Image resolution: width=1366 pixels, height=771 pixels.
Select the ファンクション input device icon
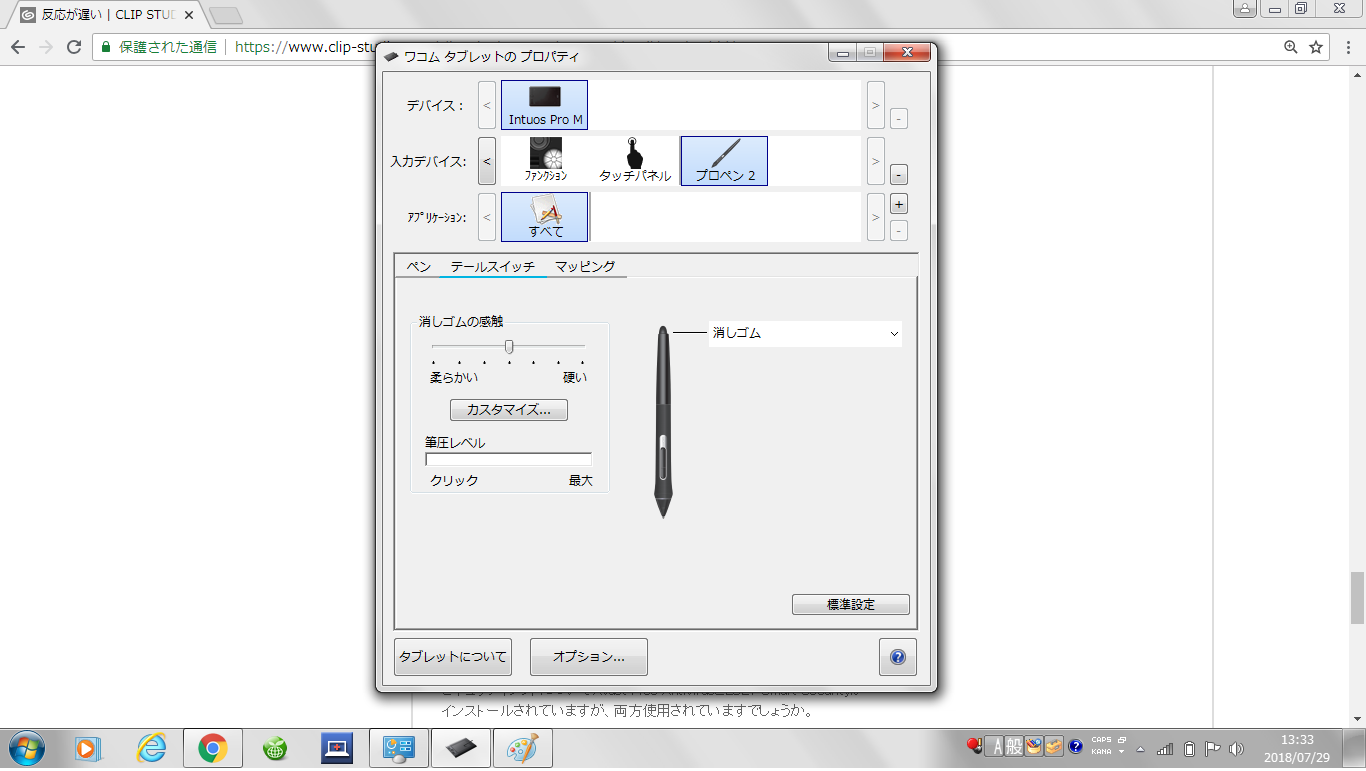546,161
